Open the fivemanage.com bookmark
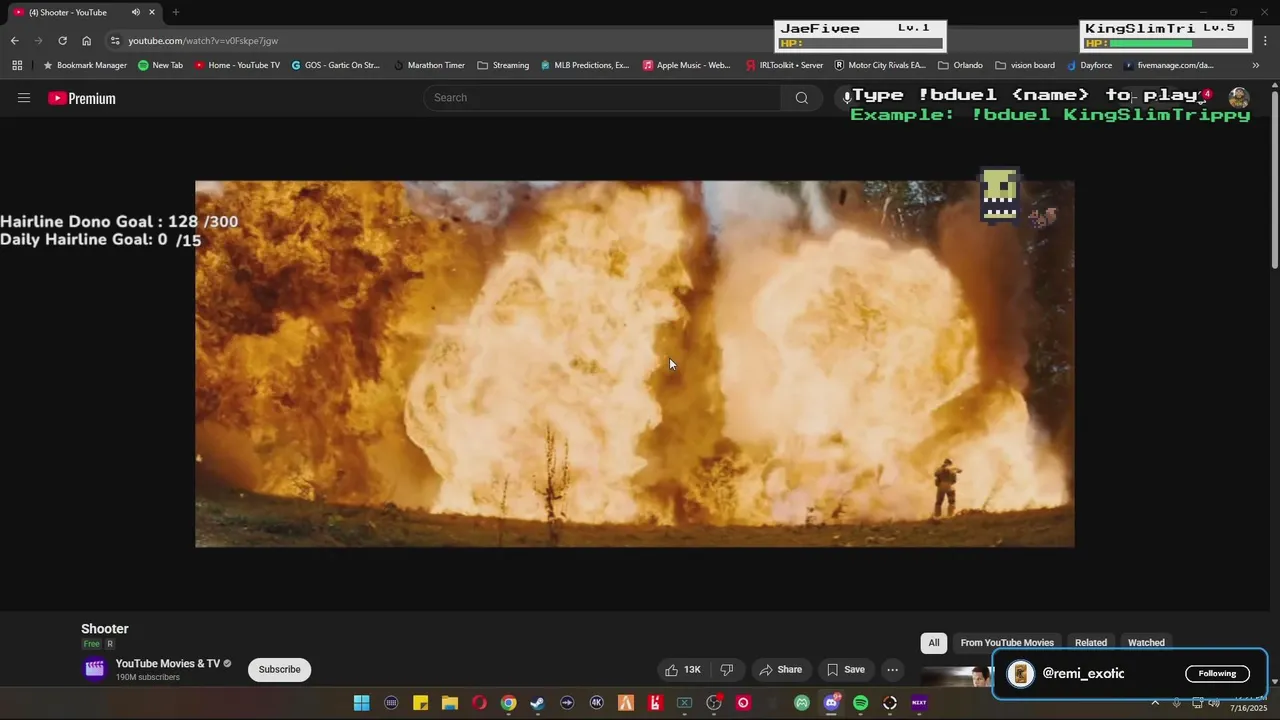Viewport: 1280px width, 720px height. [x=1168, y=65]
